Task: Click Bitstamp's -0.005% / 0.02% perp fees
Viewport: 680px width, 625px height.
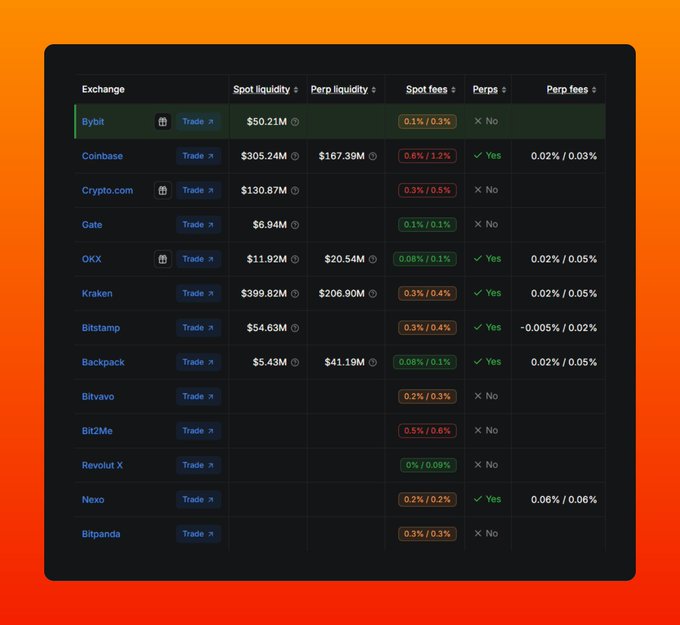Action: [559, 328]
